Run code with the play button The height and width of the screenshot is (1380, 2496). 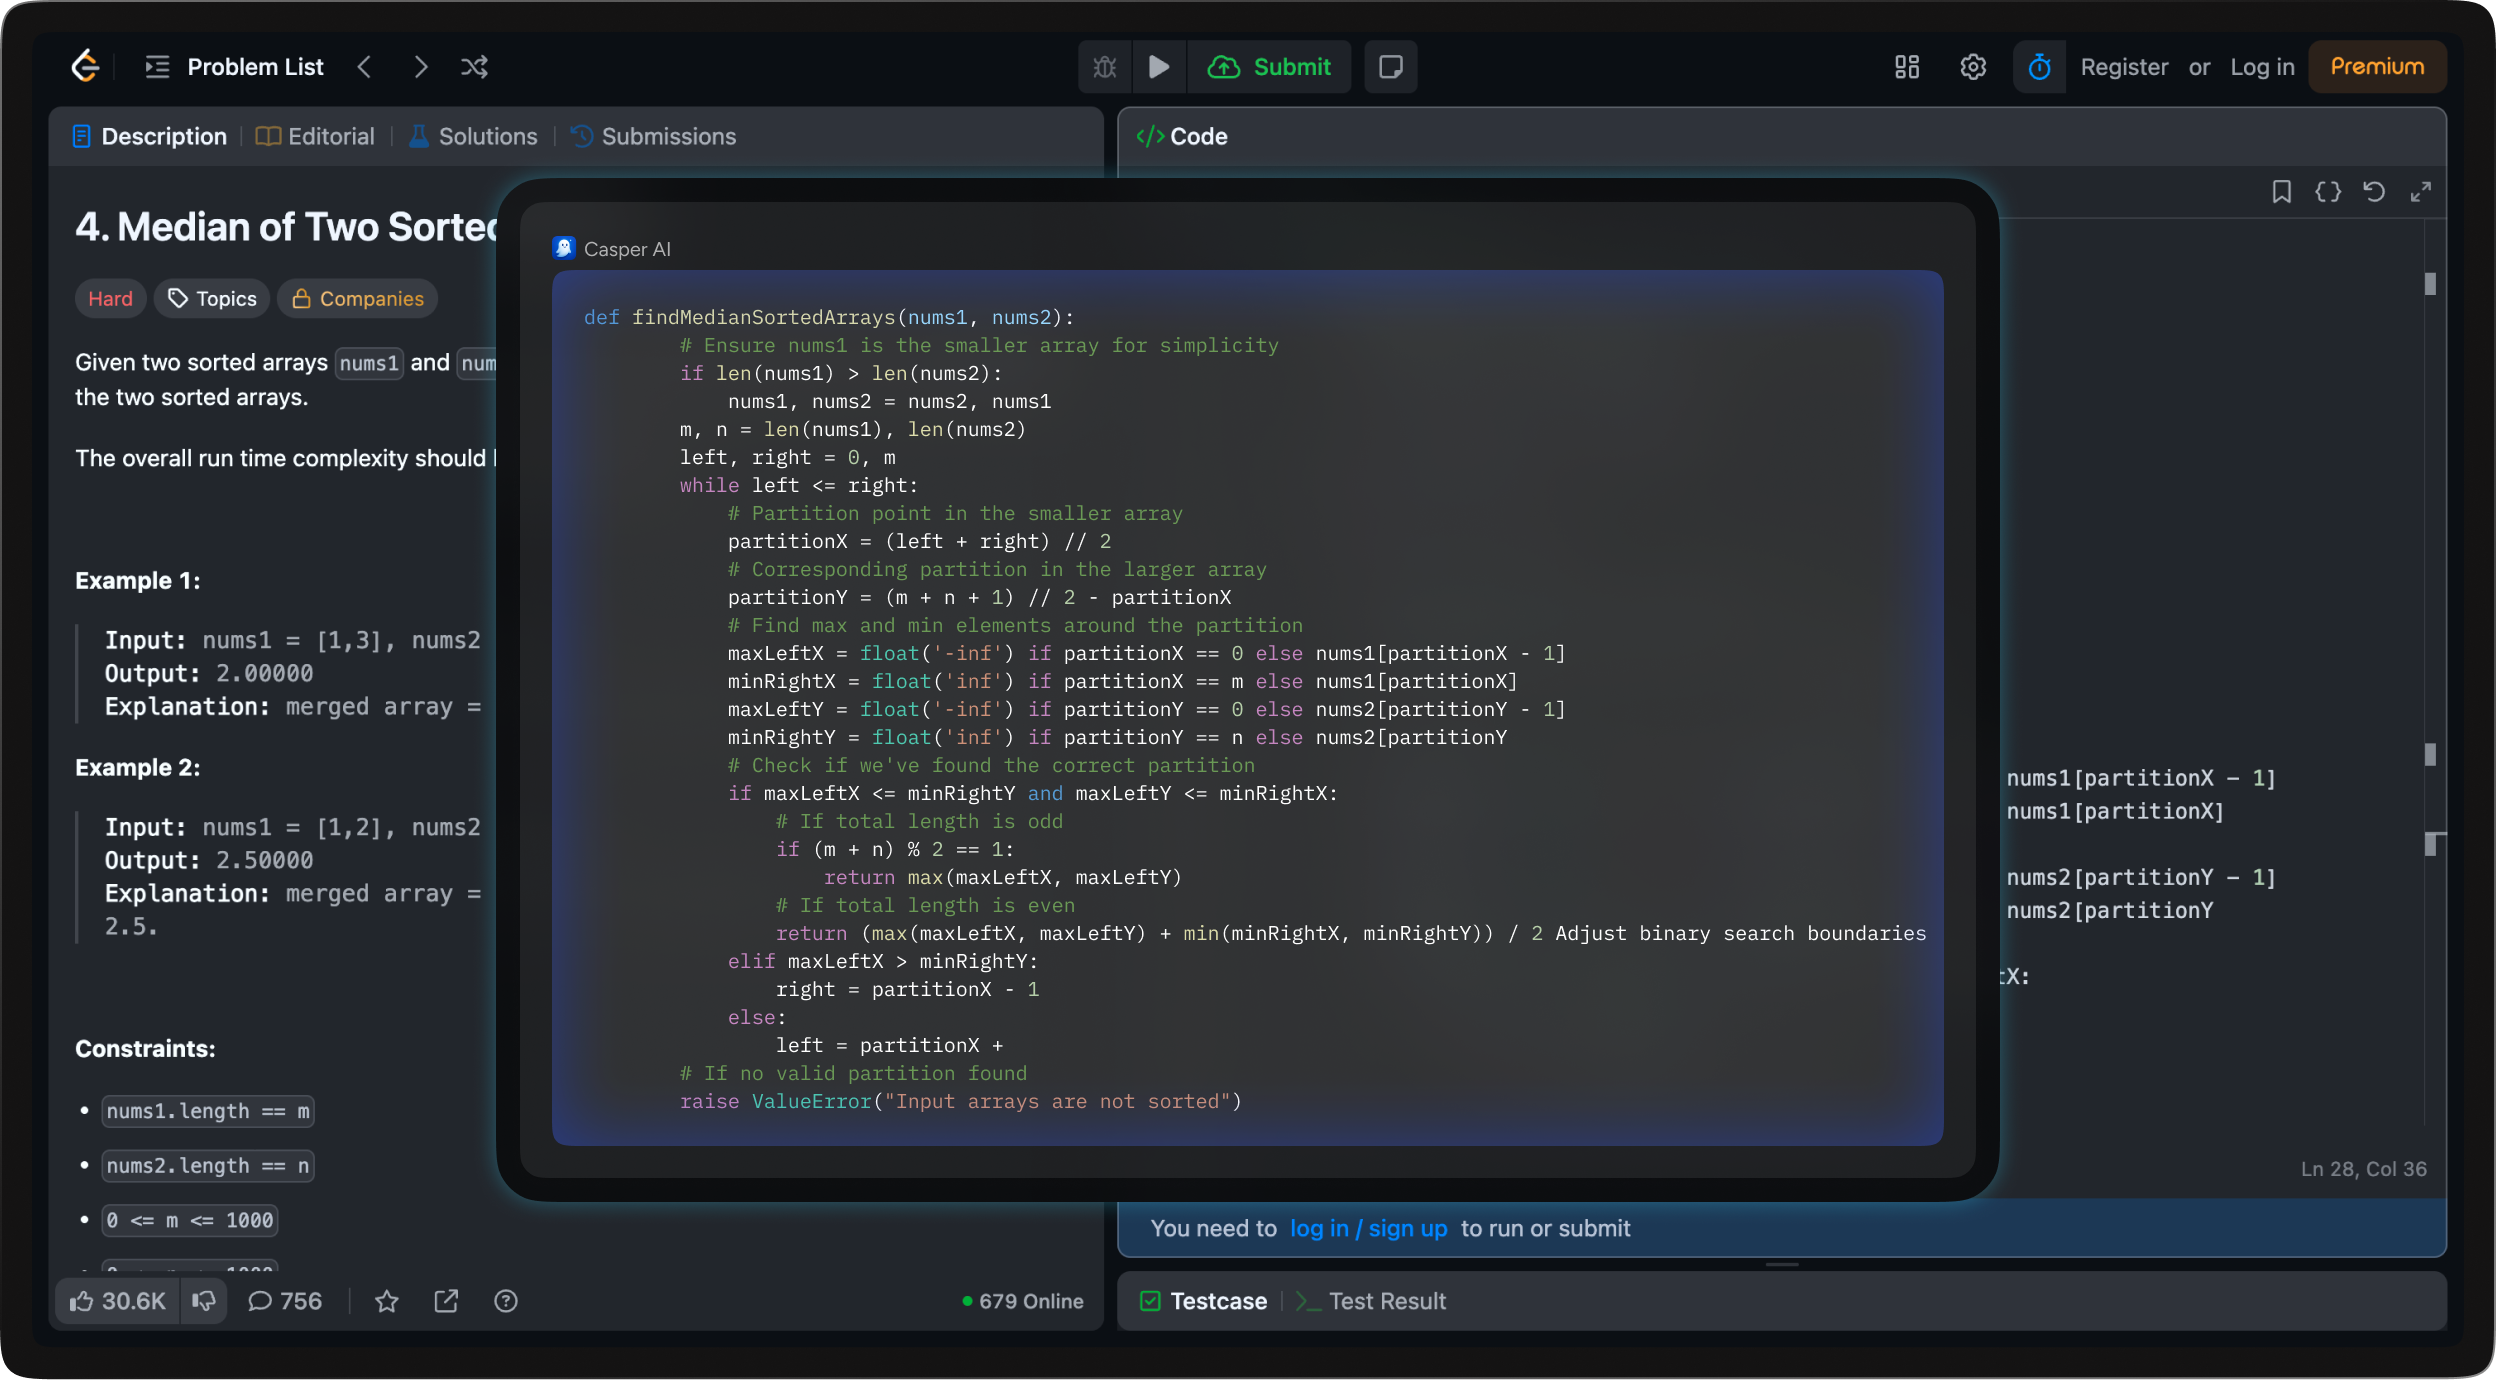coord(1159,67)
